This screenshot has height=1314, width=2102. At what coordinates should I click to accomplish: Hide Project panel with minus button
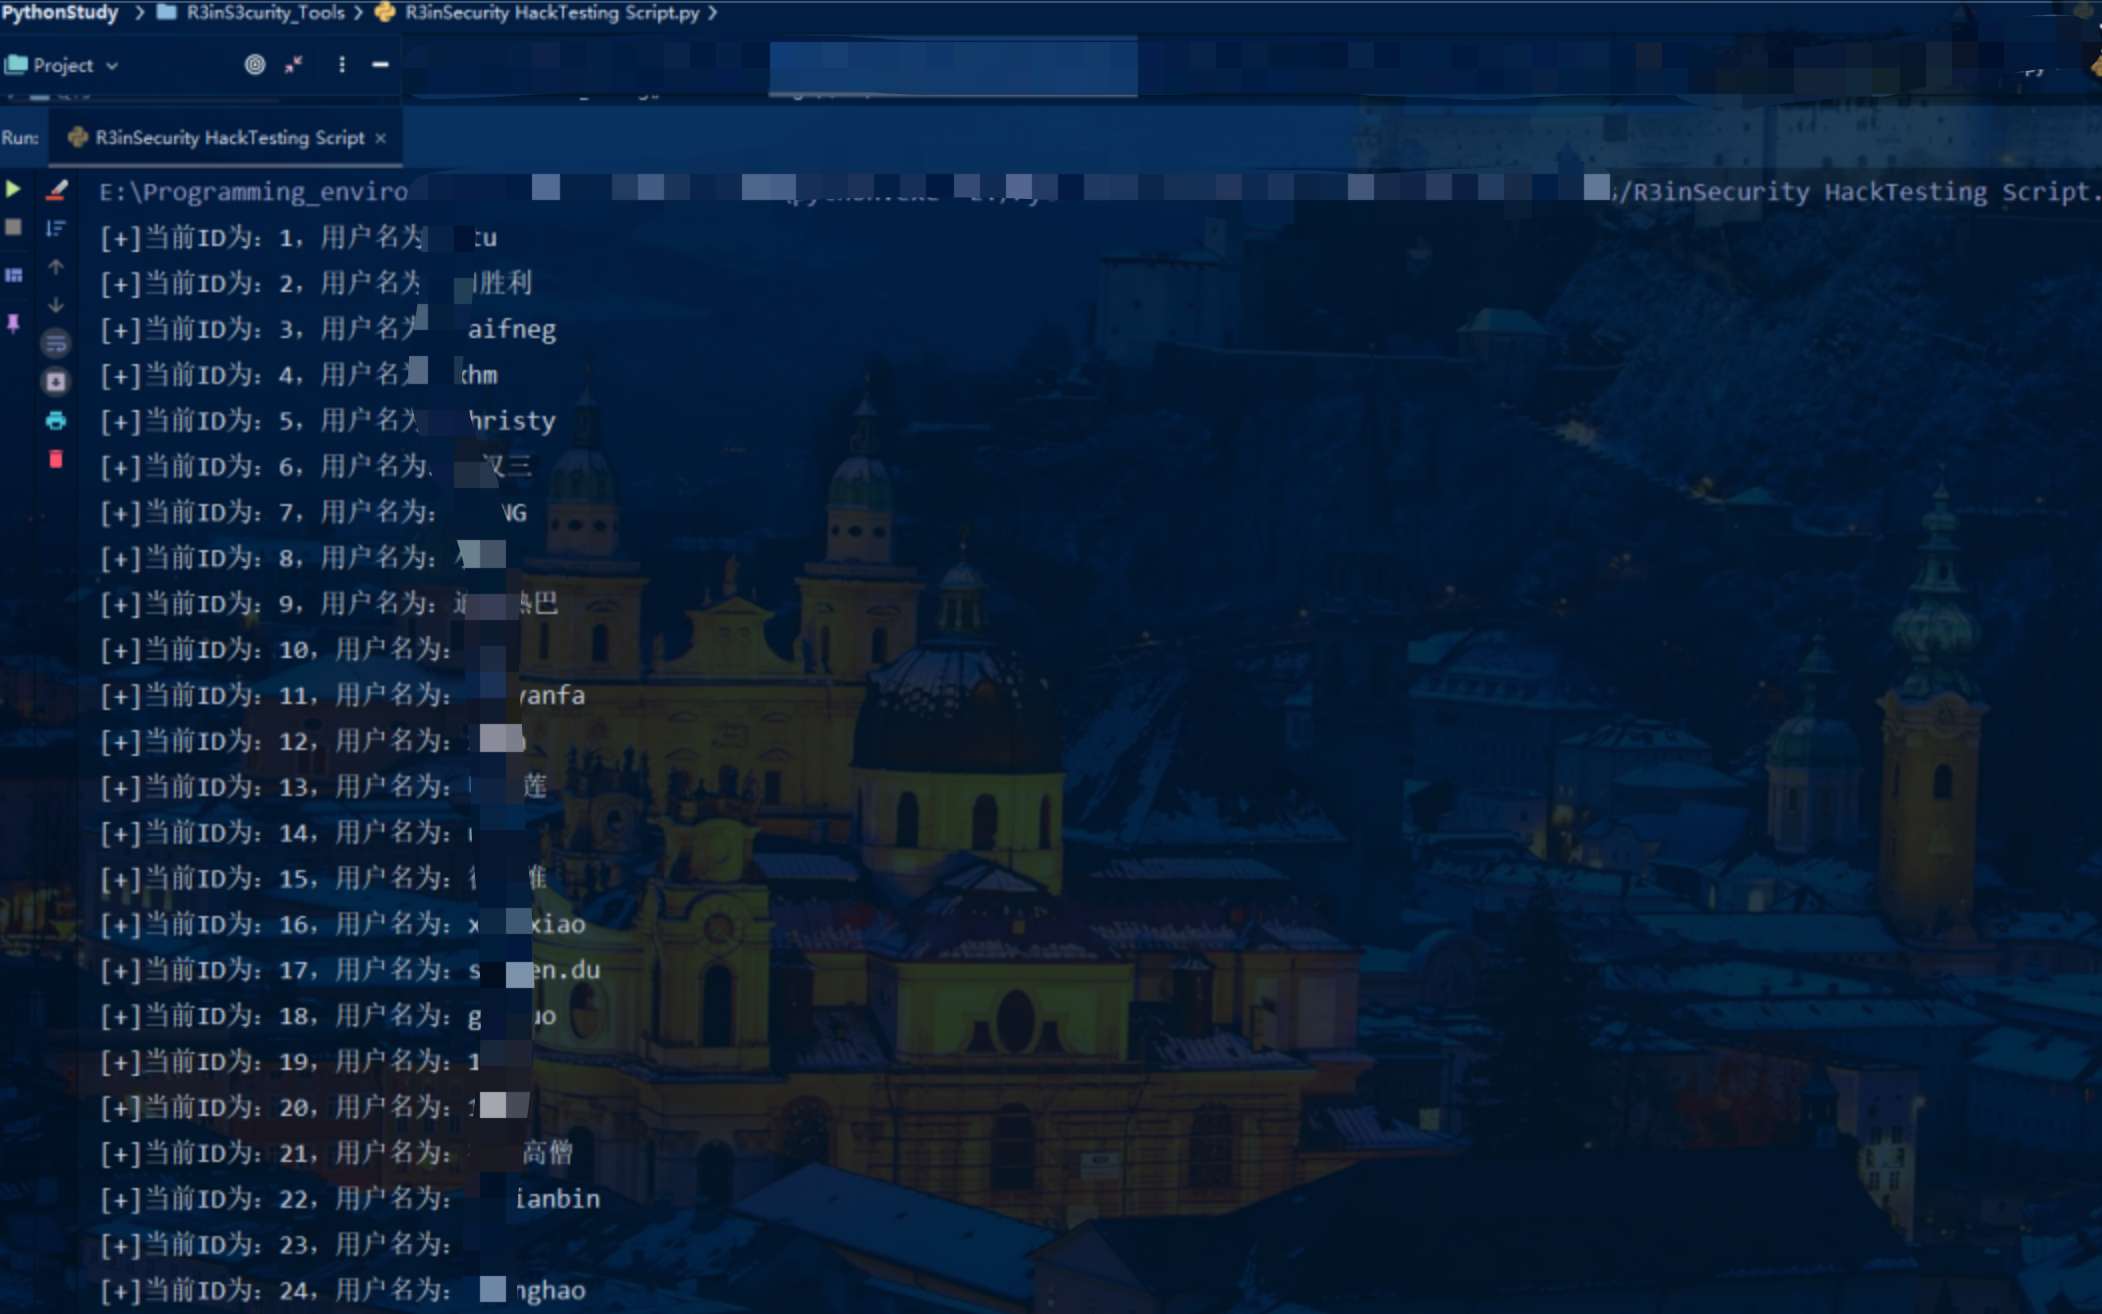380,65
